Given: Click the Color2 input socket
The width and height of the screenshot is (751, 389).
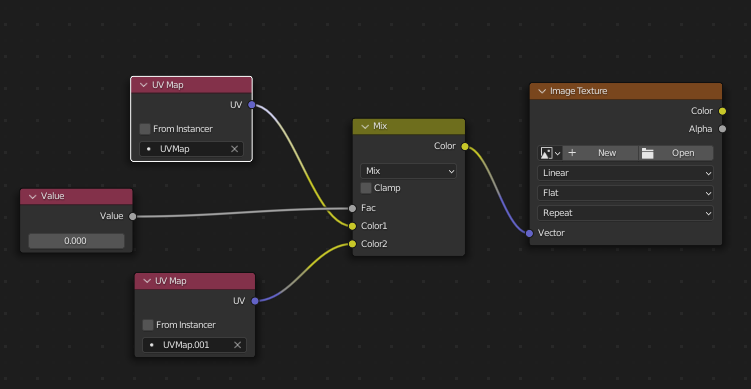Looking at the screenshot, I should point(353,244).
